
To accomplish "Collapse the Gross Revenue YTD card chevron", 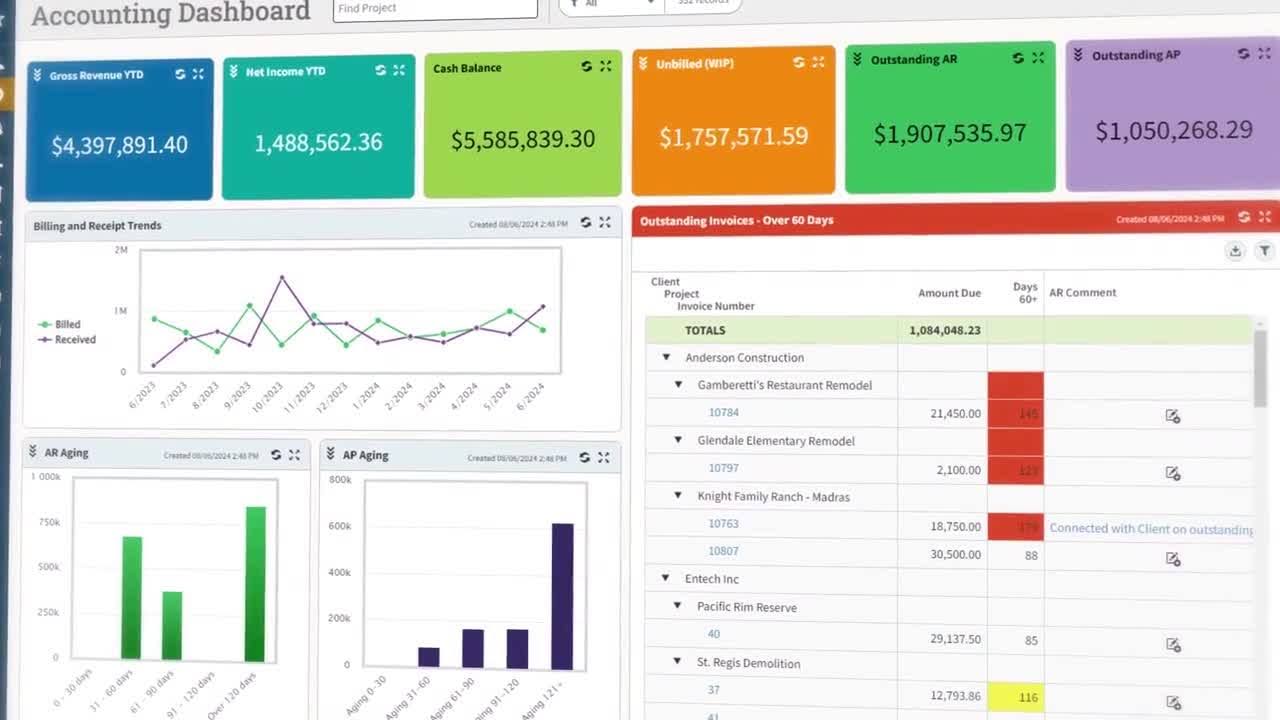I will (38, 75).
